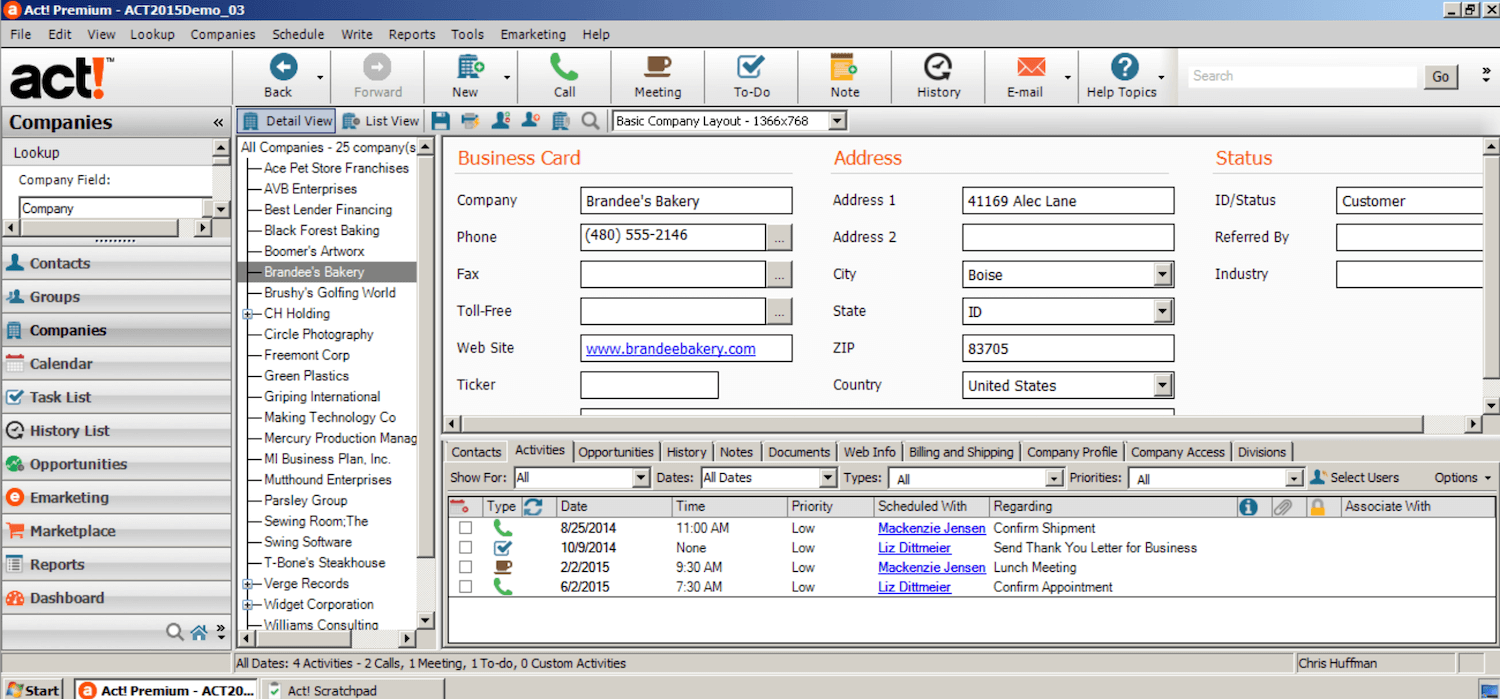
Task: Open the Dates filter dropdown
Action: (x=827, y=478)
